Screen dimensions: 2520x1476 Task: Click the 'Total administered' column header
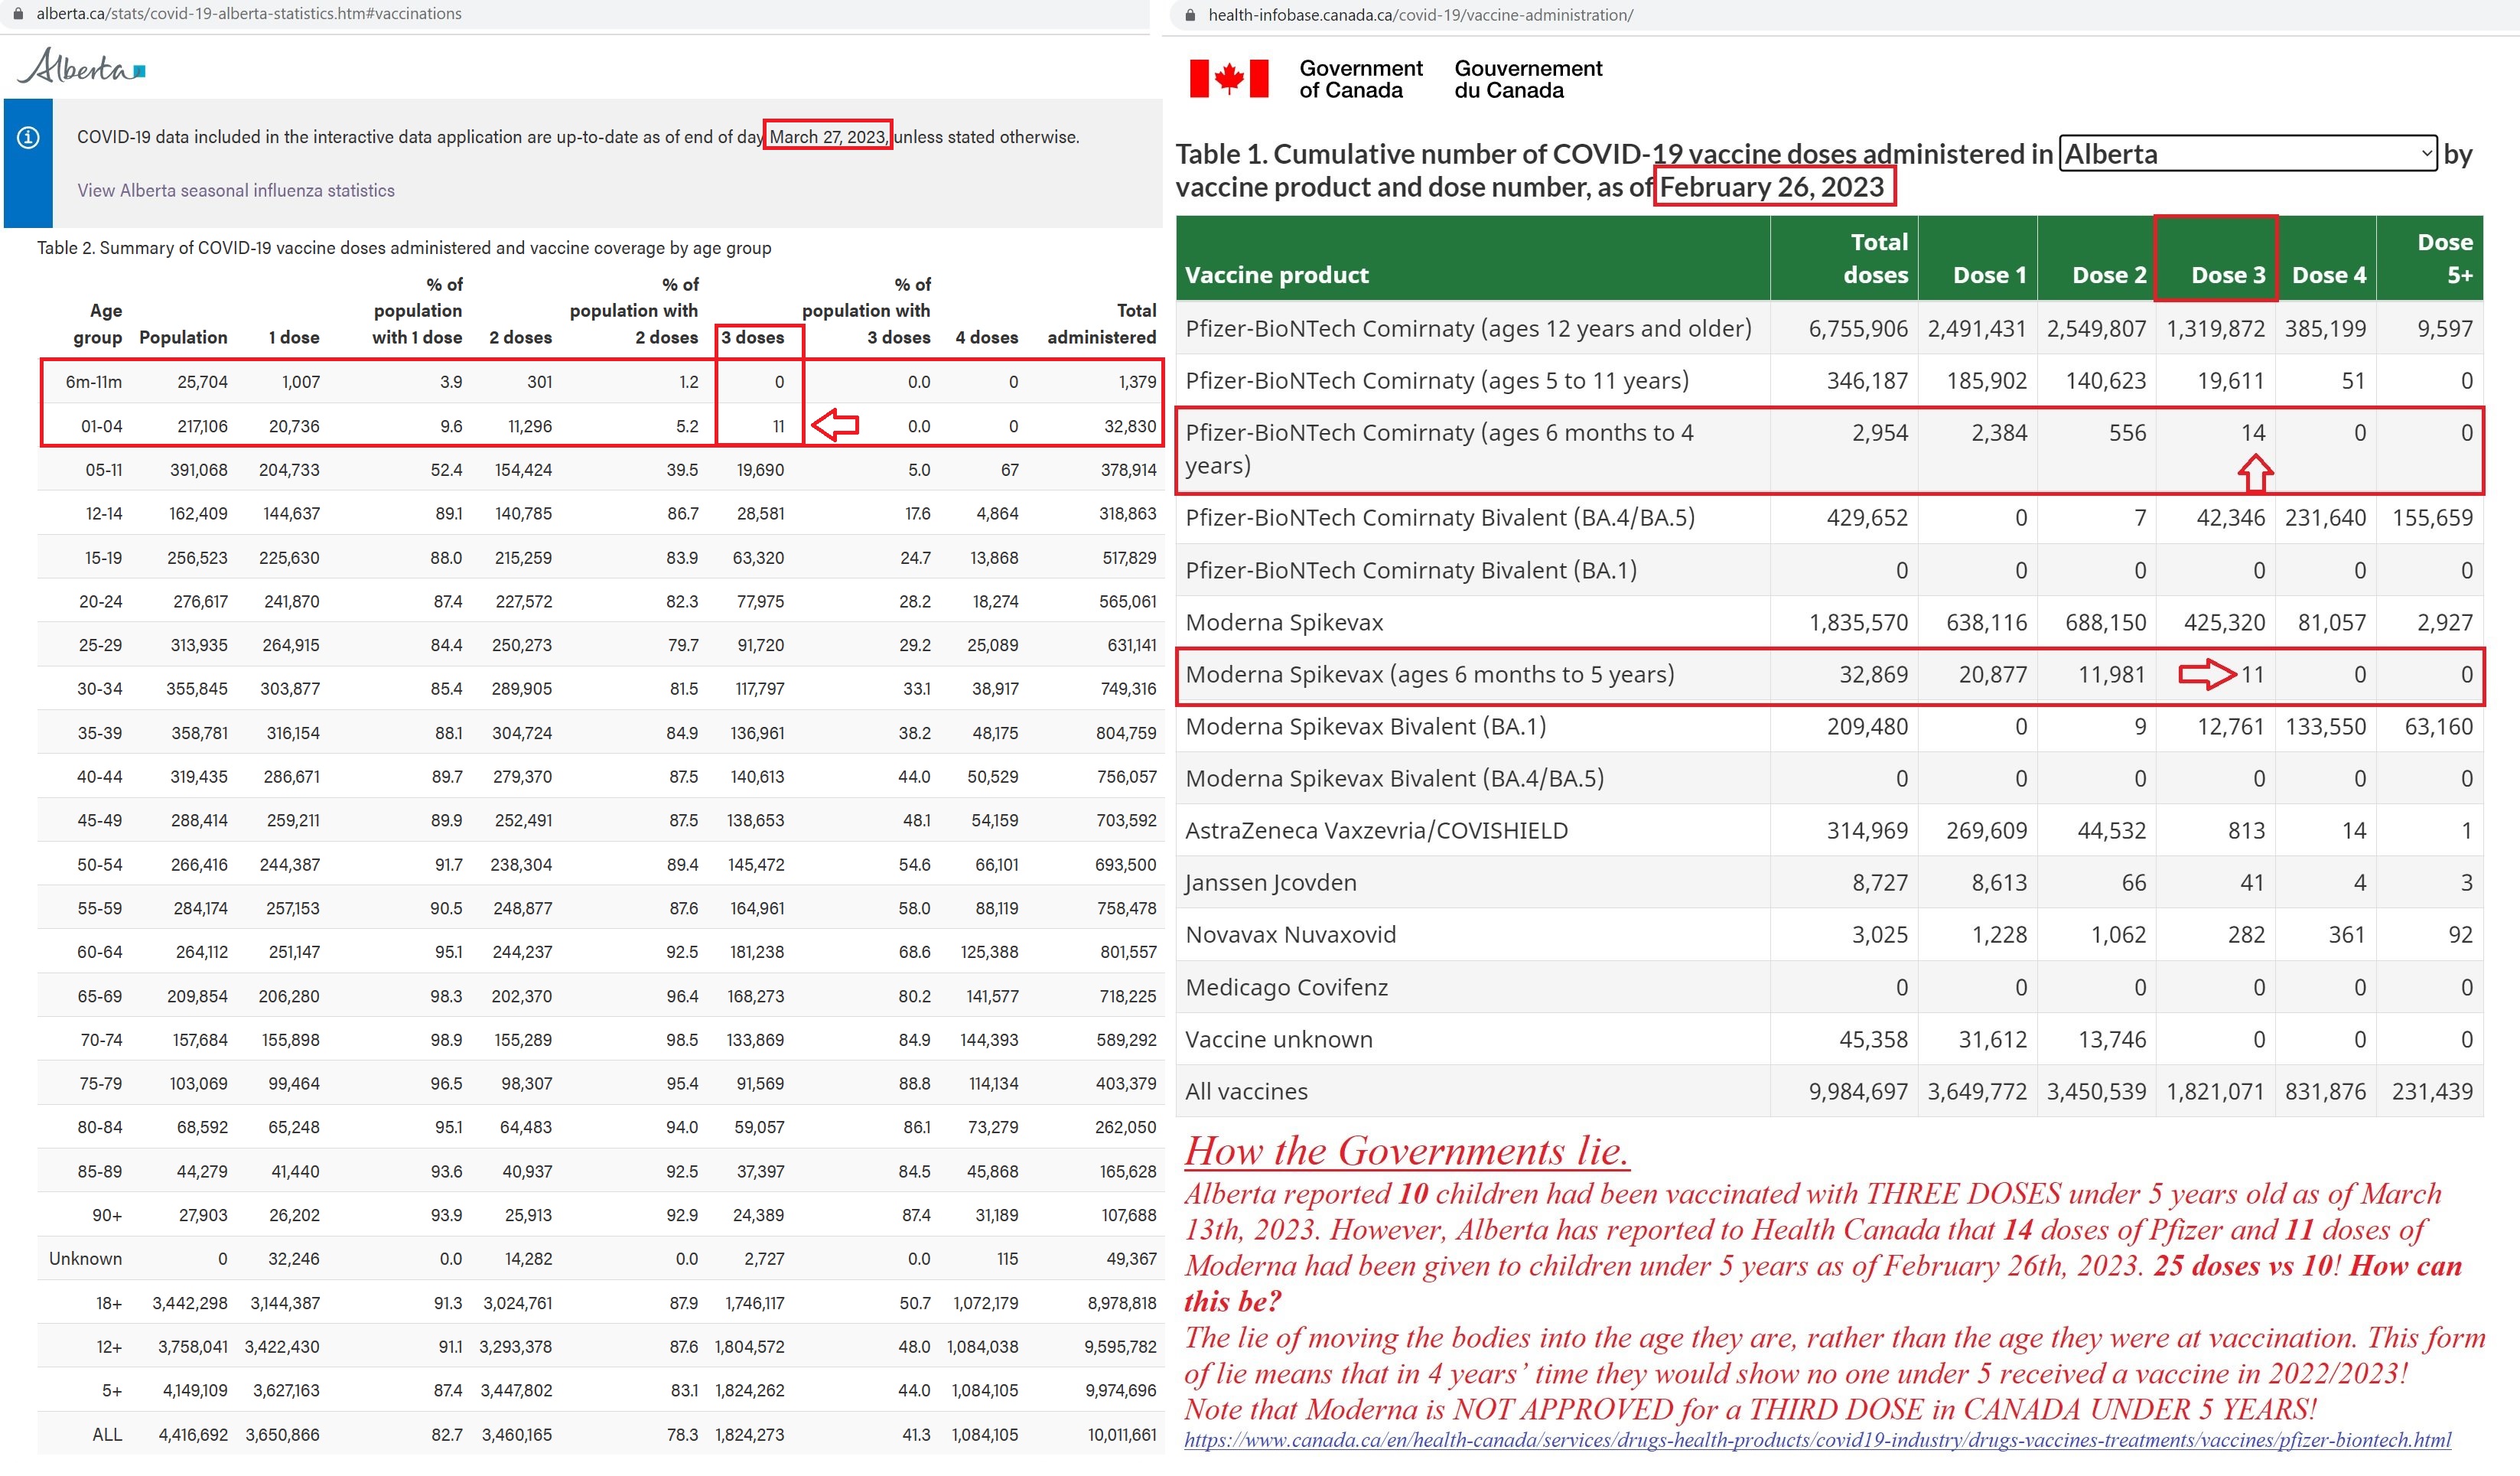[1102, 324]
